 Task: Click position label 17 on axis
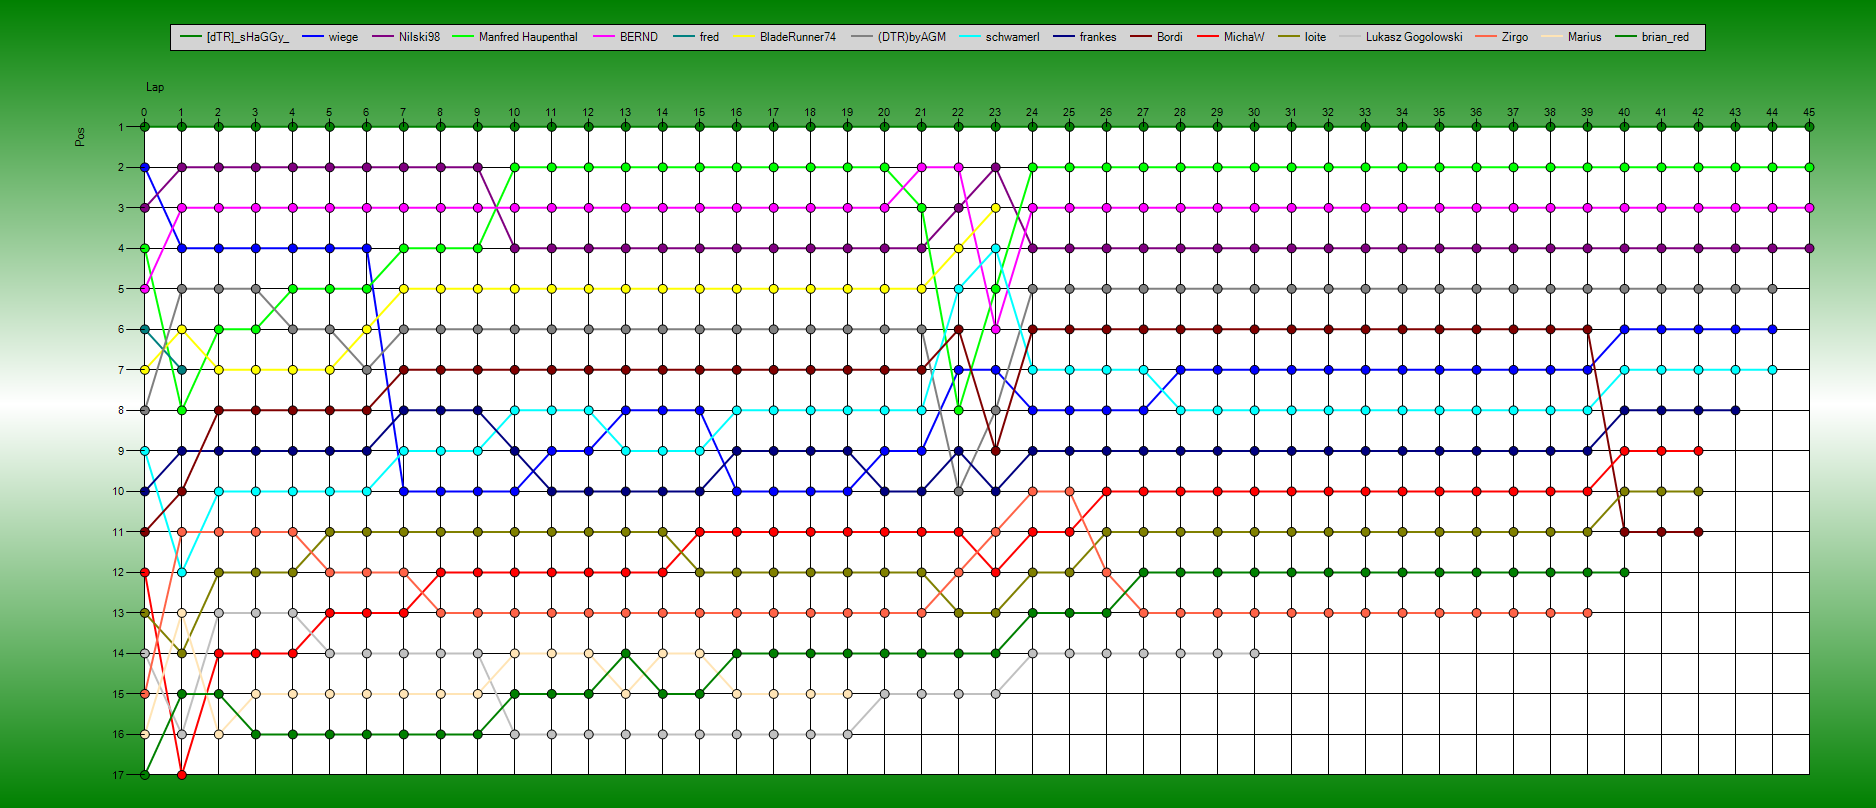[118, 775]
